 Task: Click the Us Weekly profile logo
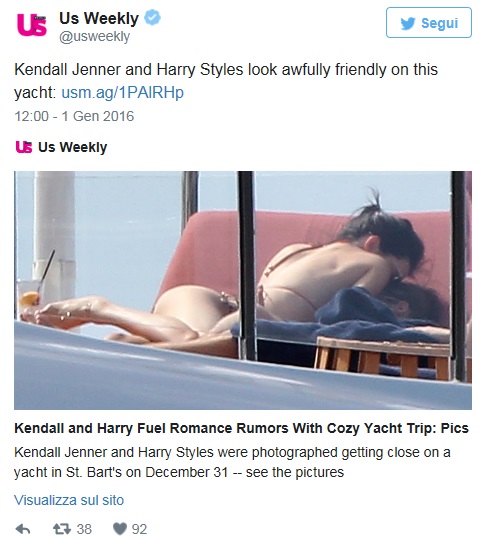click(x=32, y=24)
